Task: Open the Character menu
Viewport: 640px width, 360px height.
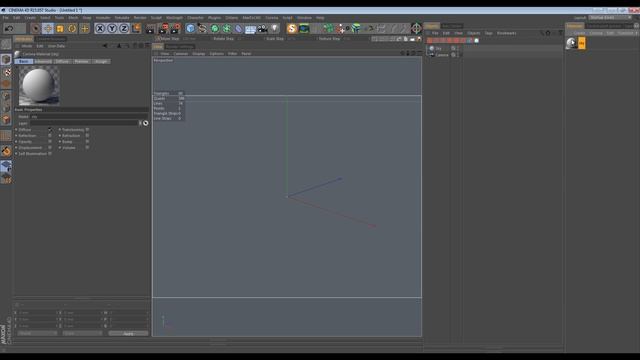Action: [x=195, y=18]
